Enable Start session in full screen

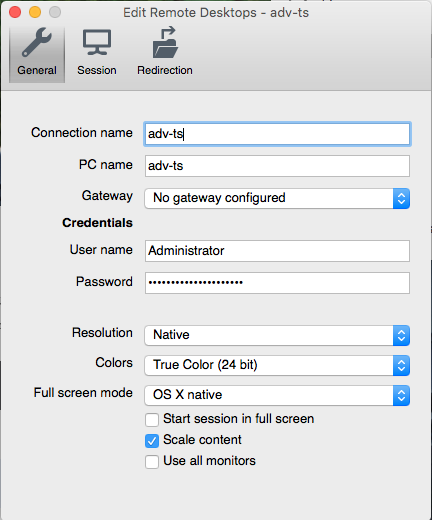point(152,420)
